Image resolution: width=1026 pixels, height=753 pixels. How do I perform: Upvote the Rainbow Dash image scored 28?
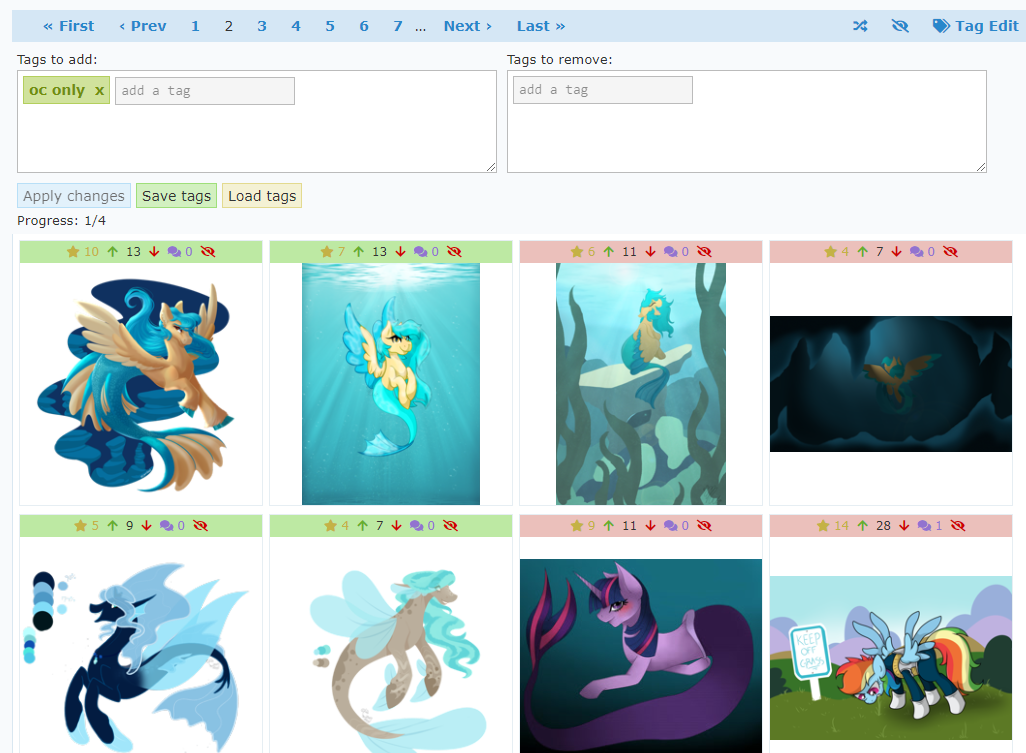pos(862,526)
